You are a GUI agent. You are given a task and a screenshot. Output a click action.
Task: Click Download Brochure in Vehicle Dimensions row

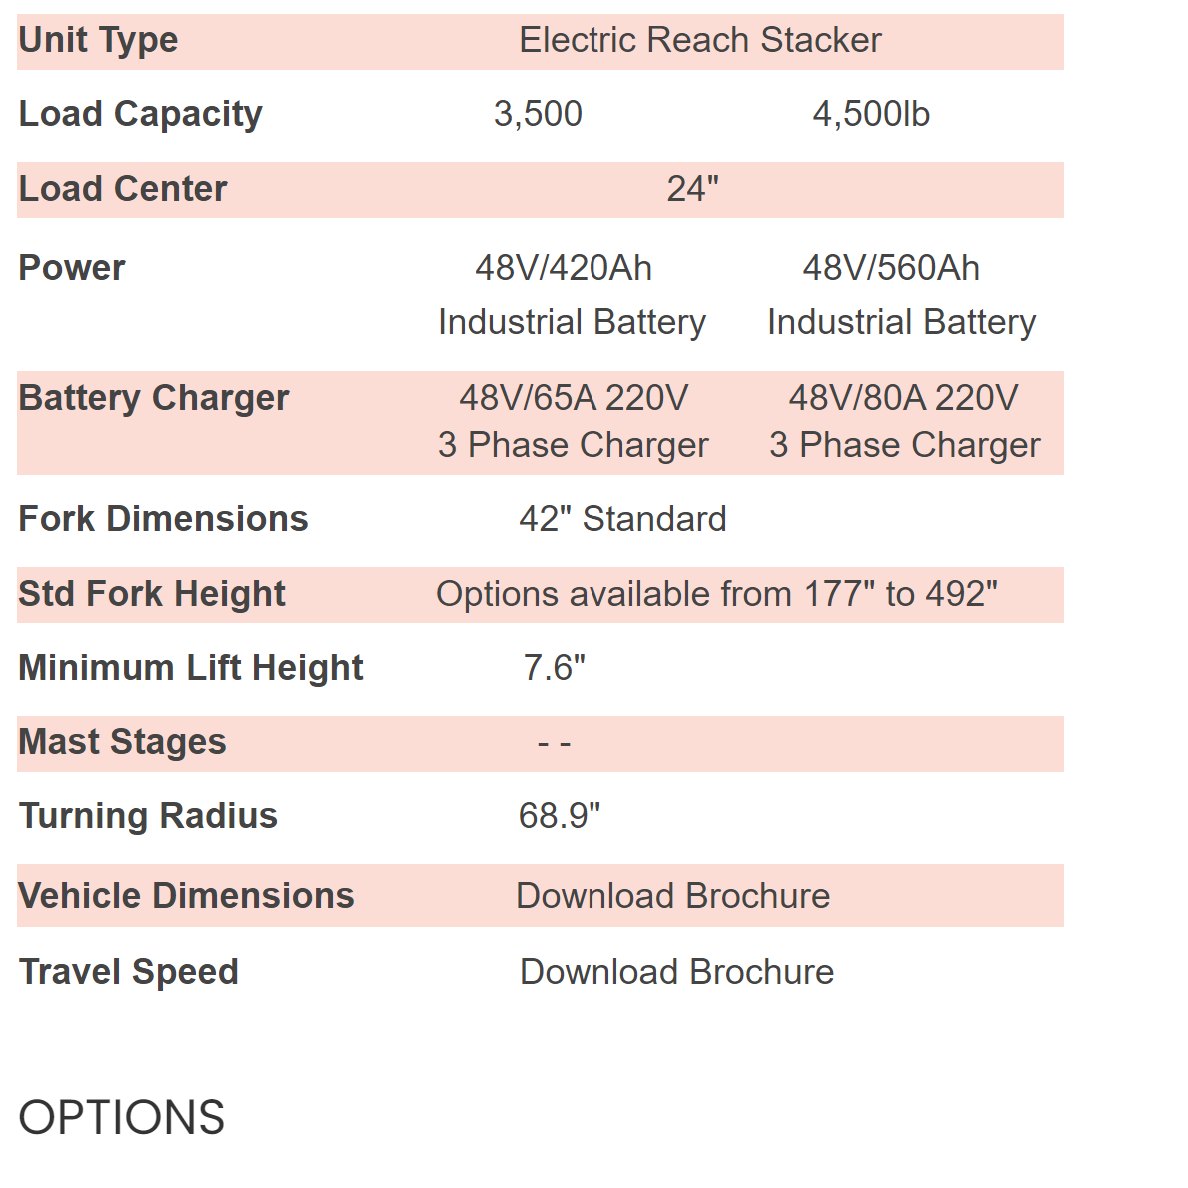pyautogui.click(x=673, y=896)
